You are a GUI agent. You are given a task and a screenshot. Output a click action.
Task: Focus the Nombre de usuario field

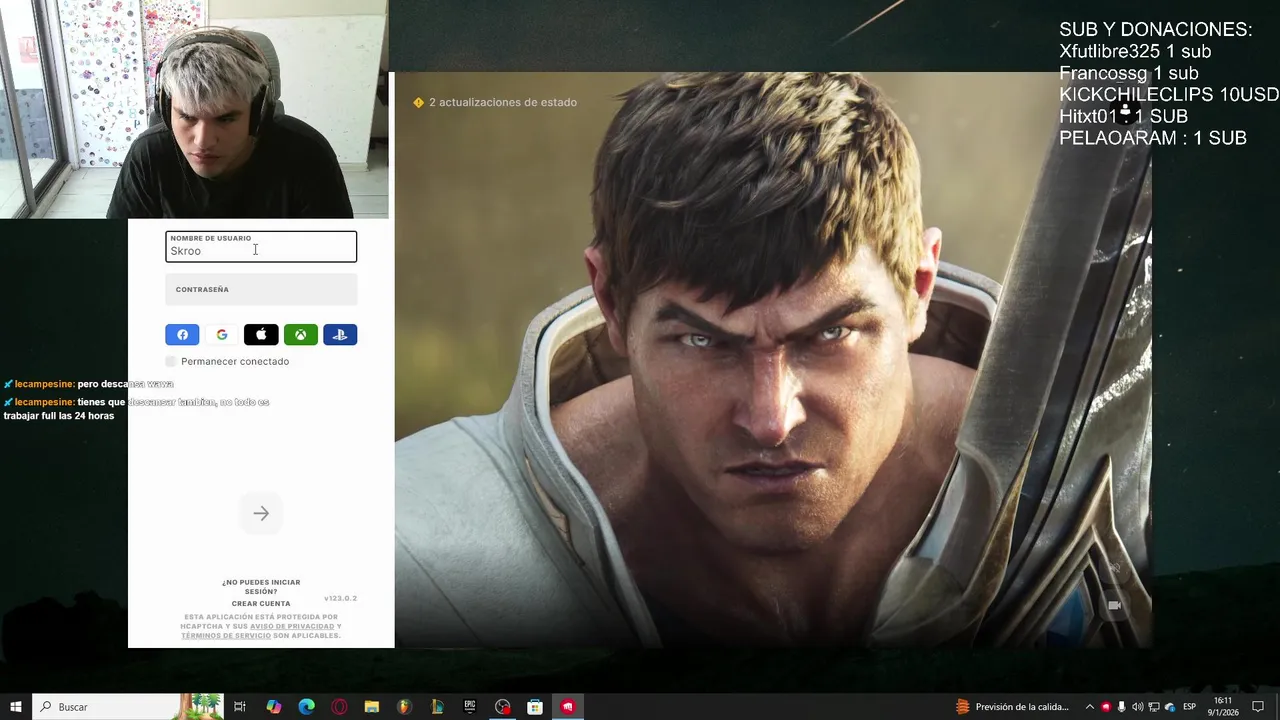[261, 247]
